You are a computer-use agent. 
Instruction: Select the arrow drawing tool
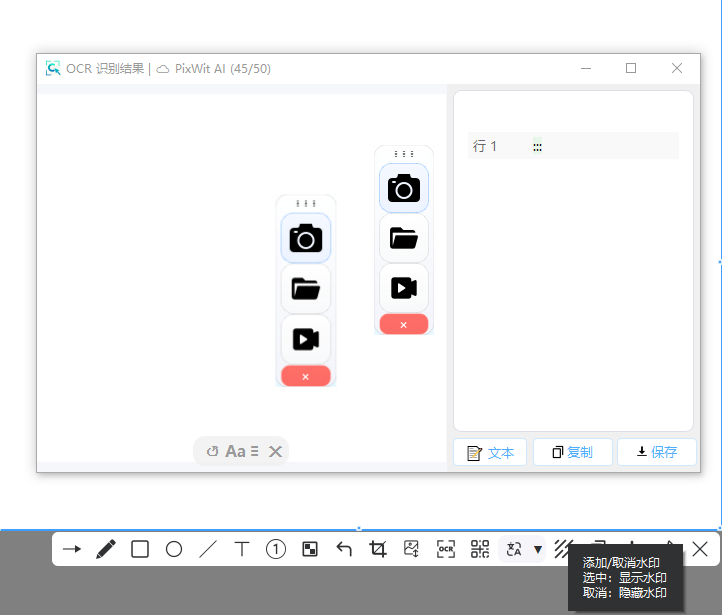72,549
